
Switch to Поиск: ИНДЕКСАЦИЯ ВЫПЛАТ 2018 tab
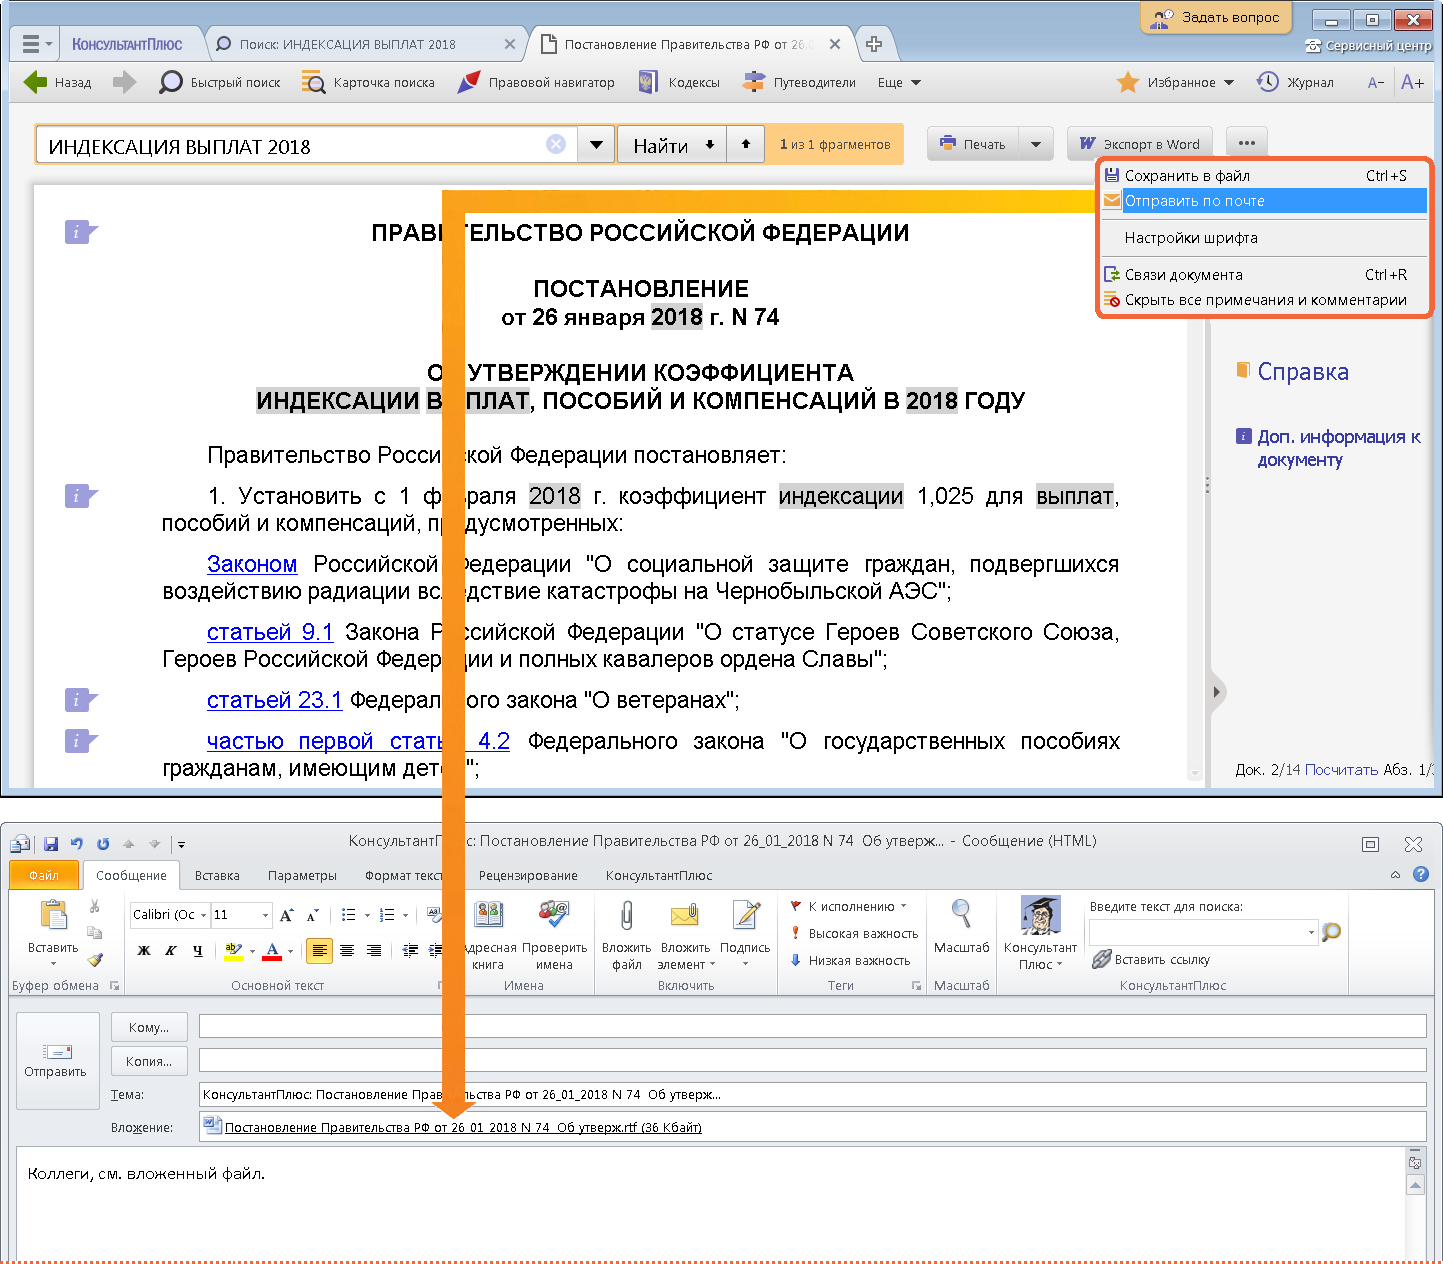coord(348,44)
